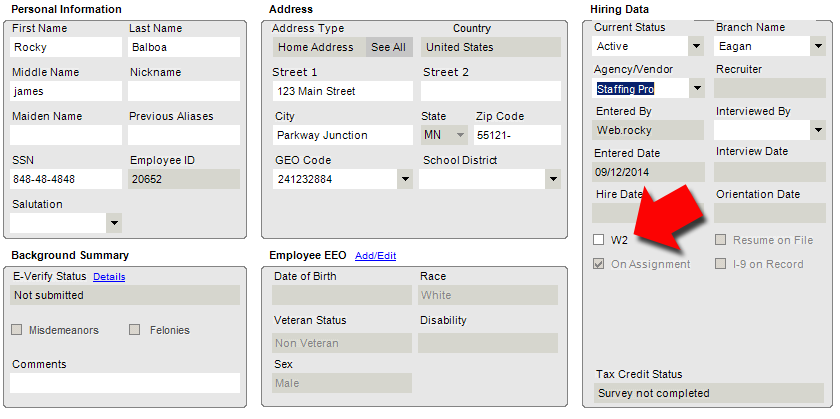Expand the GEO Code dropdown

pyautogui.click(x=405, y=179)
